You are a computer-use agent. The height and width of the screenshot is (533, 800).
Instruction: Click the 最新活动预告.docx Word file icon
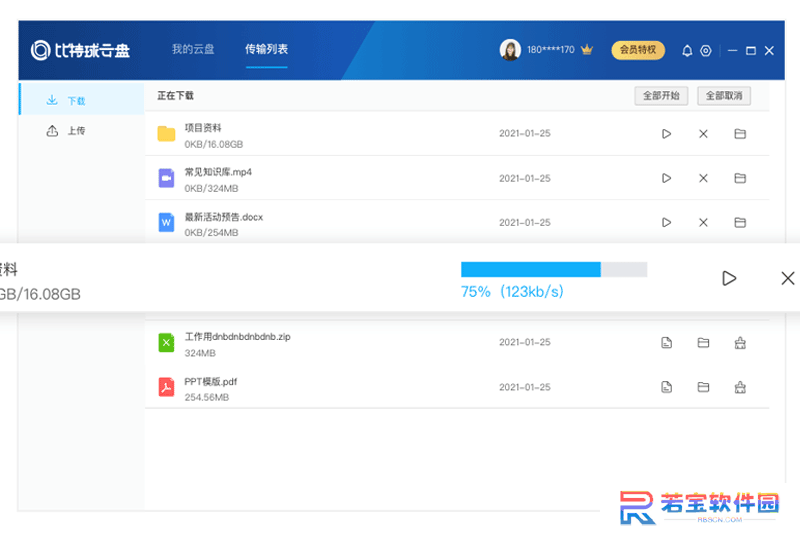166,222
